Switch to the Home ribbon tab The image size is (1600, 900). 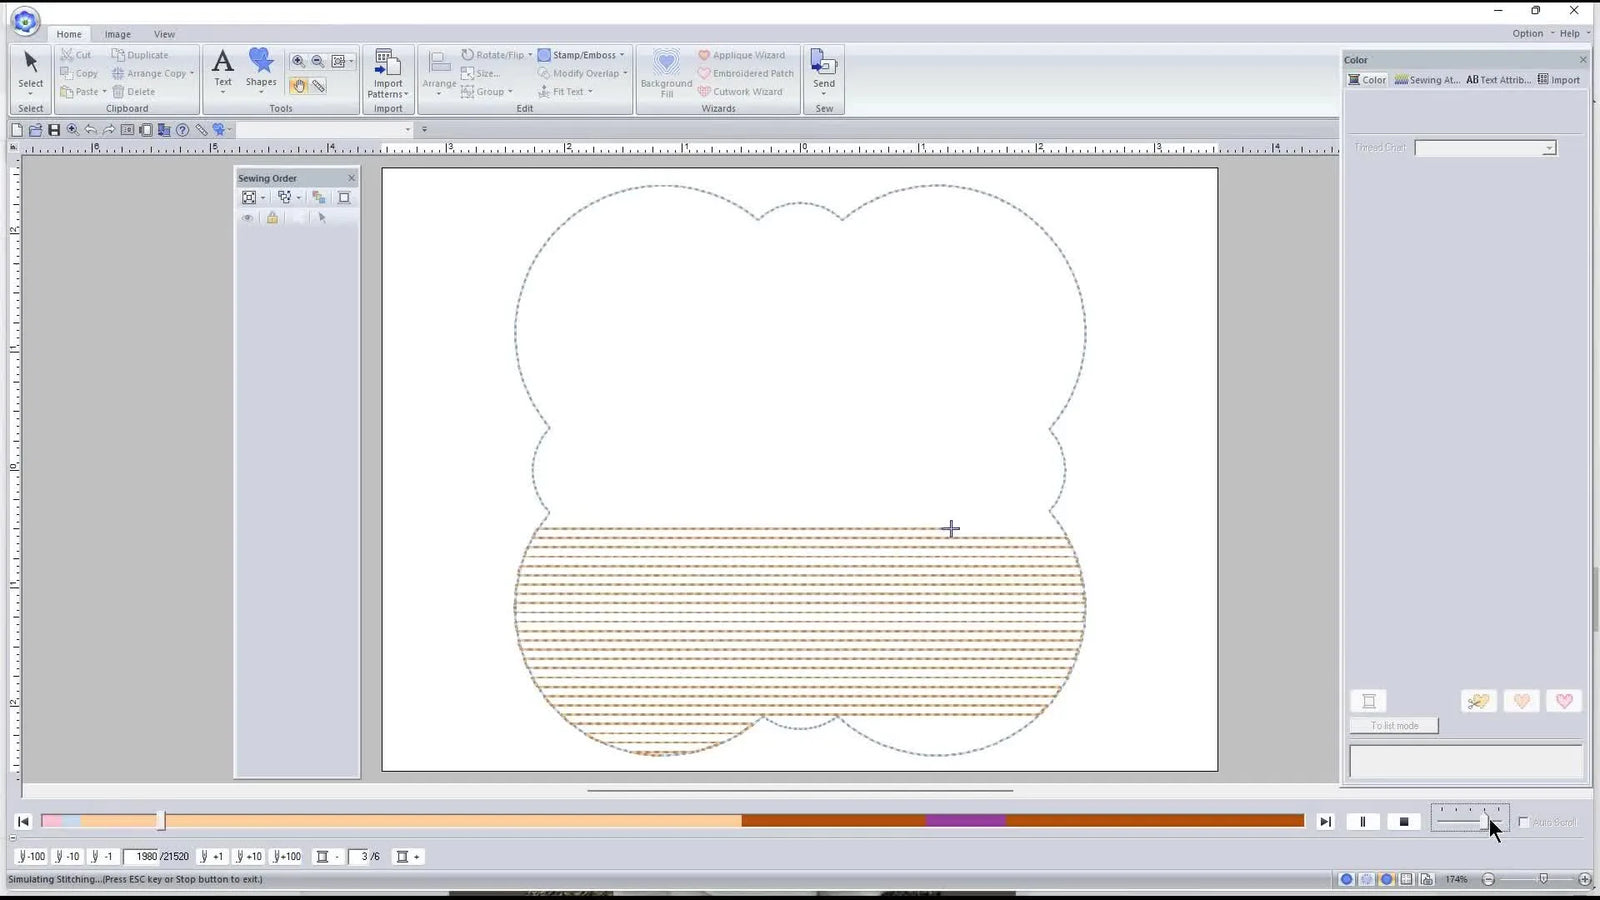(69, 34)
